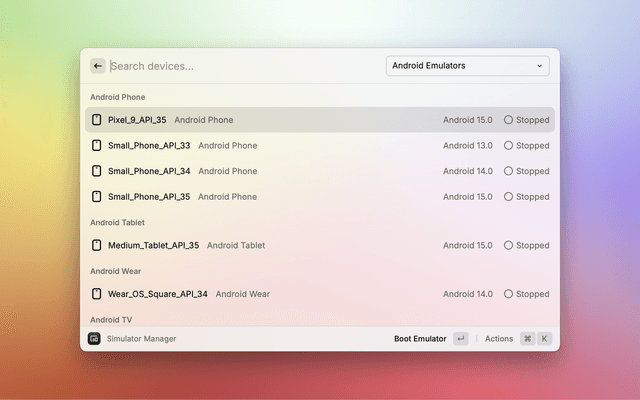Click the Return key icon button
Image resolution: width=640 pixels, height=400 pixels.
coord(460,339)
